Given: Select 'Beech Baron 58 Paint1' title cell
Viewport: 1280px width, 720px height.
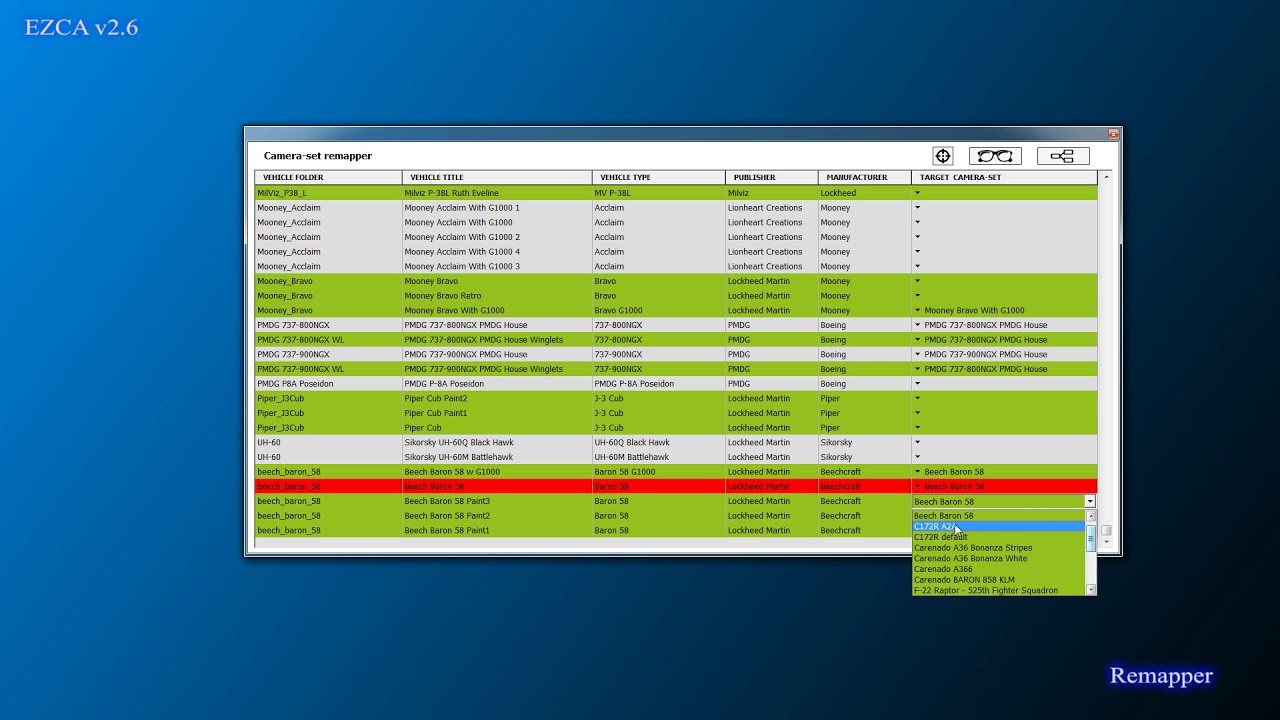Looking at the screenshot, I should point(497,531).
